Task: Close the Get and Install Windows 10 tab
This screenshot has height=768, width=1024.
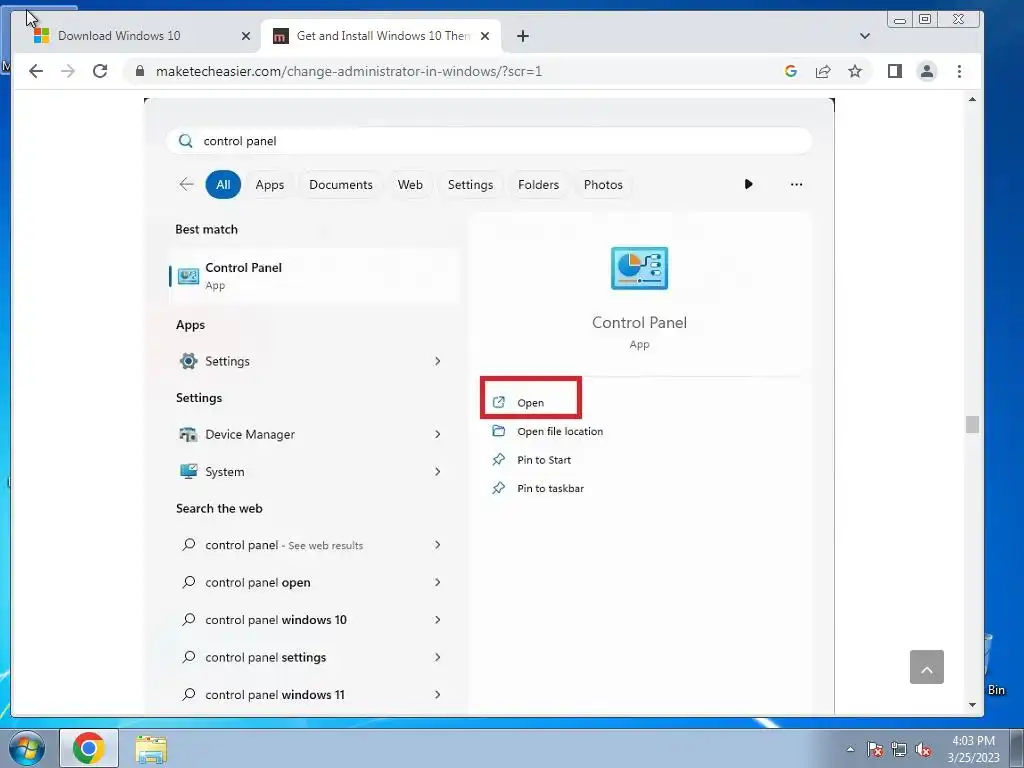Action: coord(485,36)
